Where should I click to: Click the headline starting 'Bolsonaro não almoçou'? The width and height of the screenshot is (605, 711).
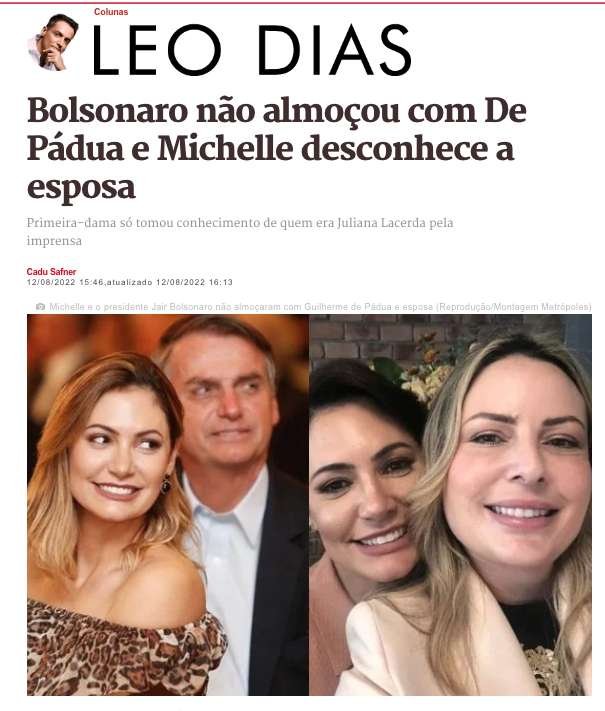tap(277, 148)
